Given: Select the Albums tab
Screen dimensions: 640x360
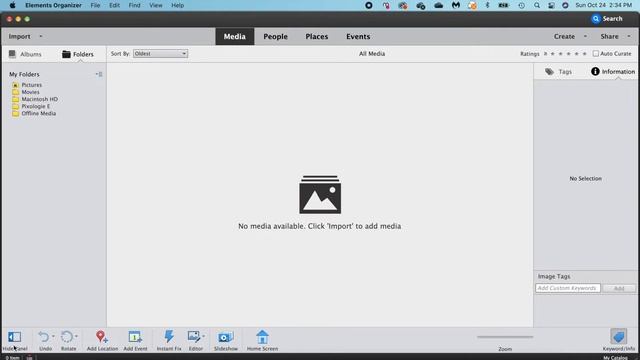Looking at the screenshot, I should (x=25, y=54).
